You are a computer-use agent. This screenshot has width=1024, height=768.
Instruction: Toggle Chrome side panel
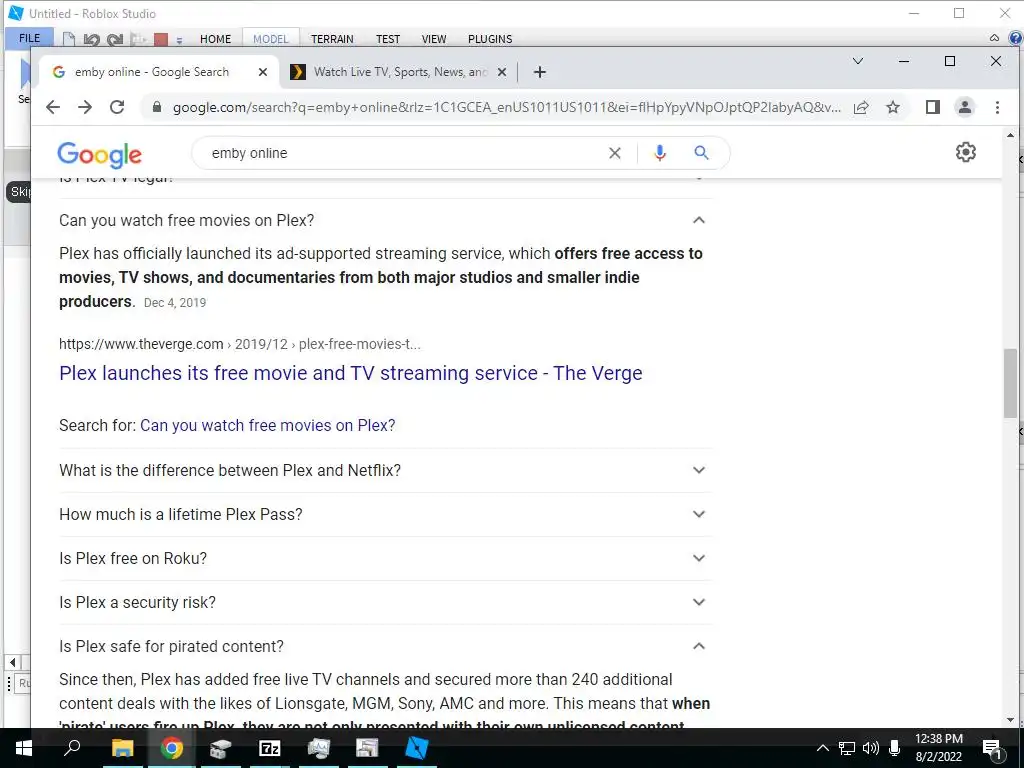click(933, 107)
